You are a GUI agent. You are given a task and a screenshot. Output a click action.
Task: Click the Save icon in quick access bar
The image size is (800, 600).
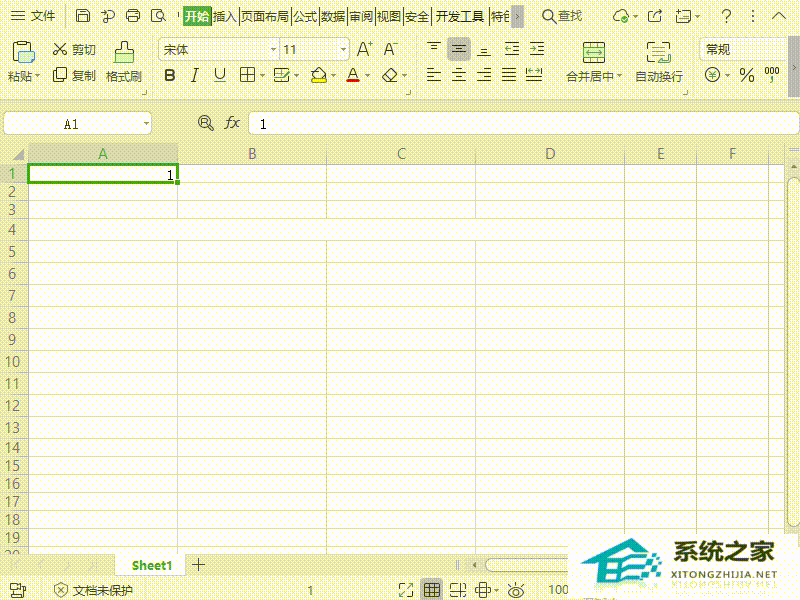[x=83, y=16]
